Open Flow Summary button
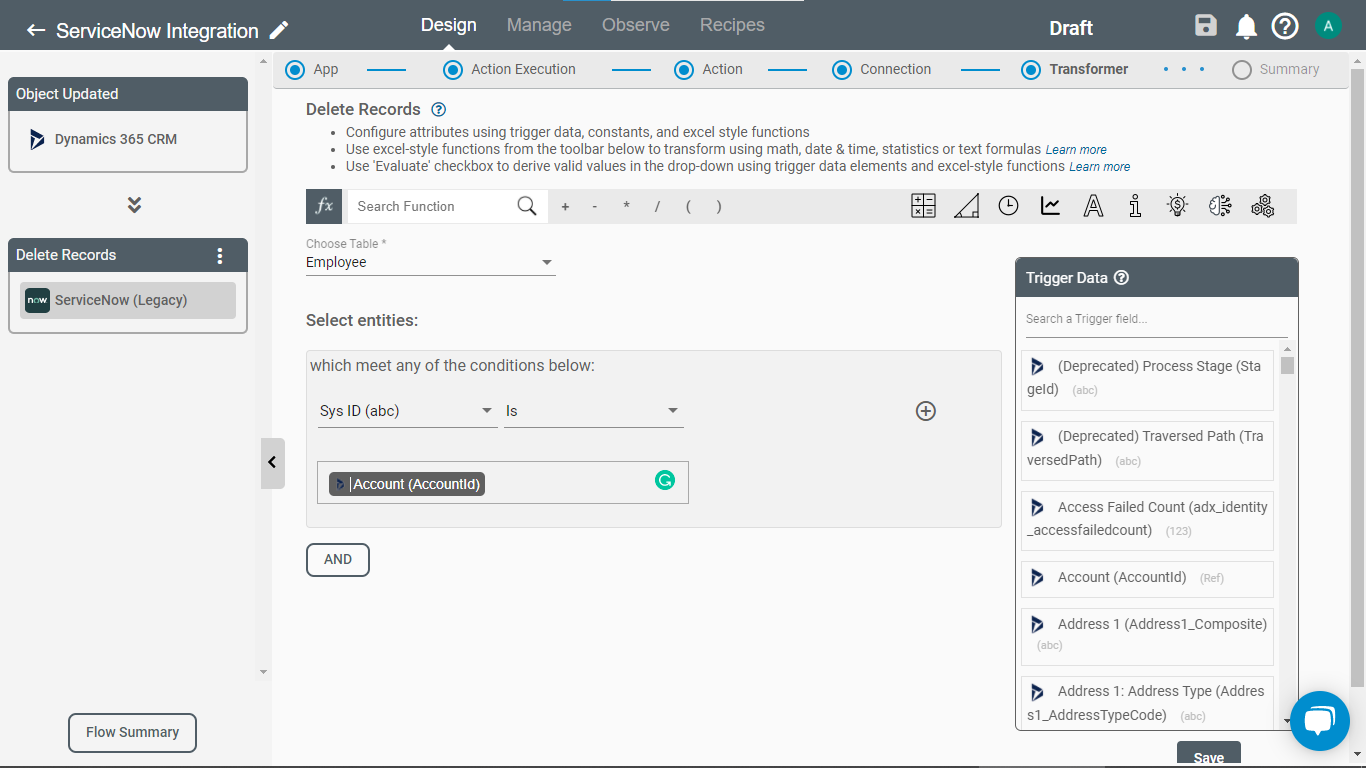 (x=132, y=733)
